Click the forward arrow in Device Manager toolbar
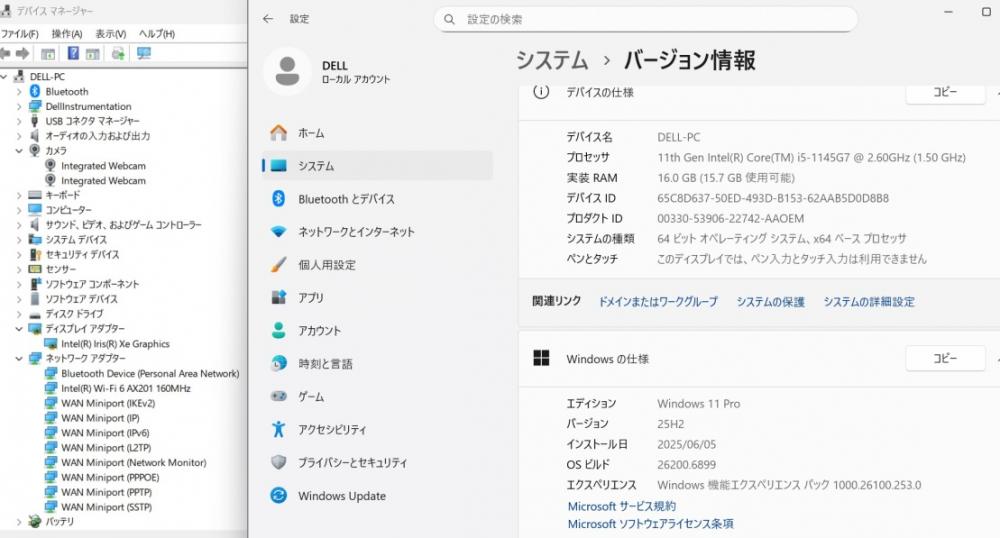 point(23,54)
